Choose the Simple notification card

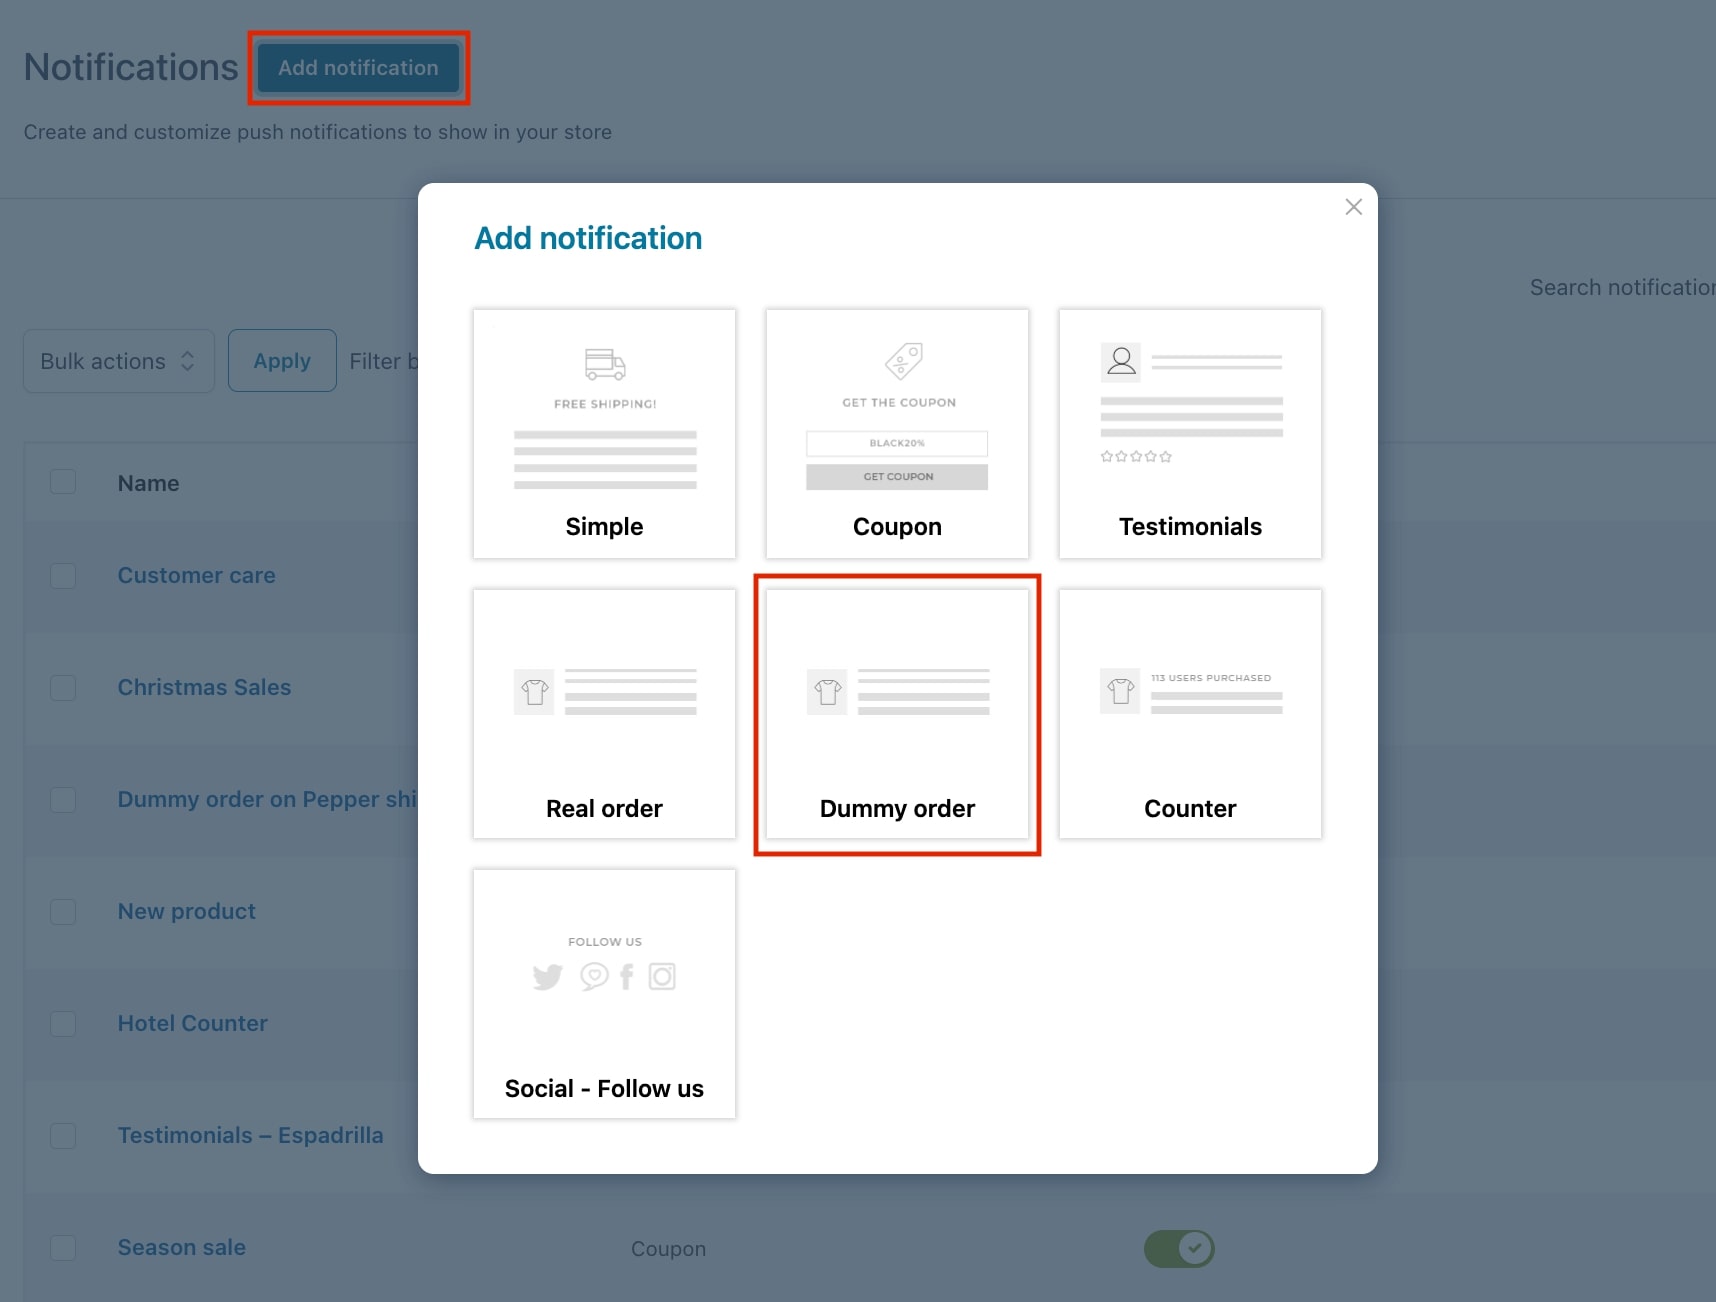coord(604,434)
